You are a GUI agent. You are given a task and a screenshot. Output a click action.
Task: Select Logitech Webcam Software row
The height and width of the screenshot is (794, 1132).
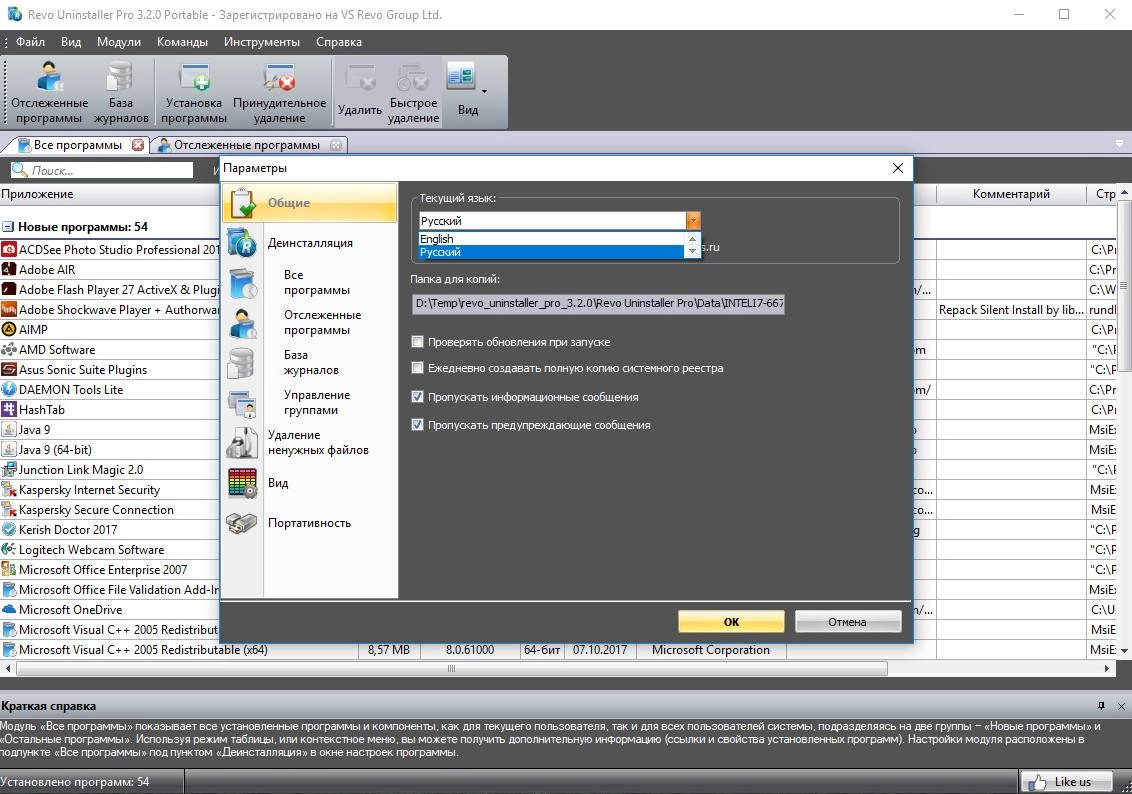[x=110, y=550]
